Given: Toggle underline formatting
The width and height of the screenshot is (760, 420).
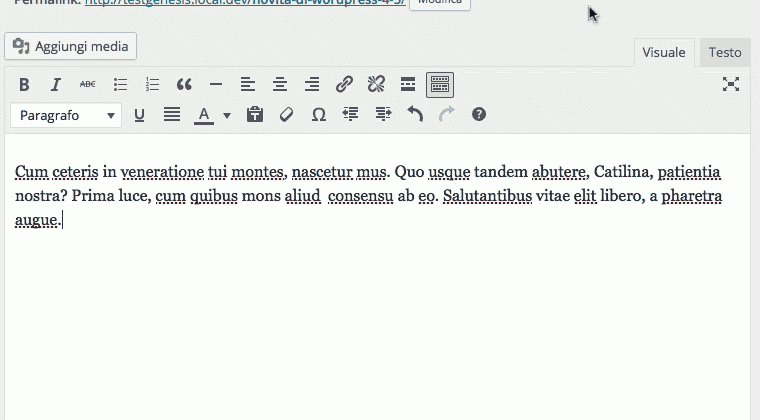Looking at the screenshot, I should pos(139,115).
